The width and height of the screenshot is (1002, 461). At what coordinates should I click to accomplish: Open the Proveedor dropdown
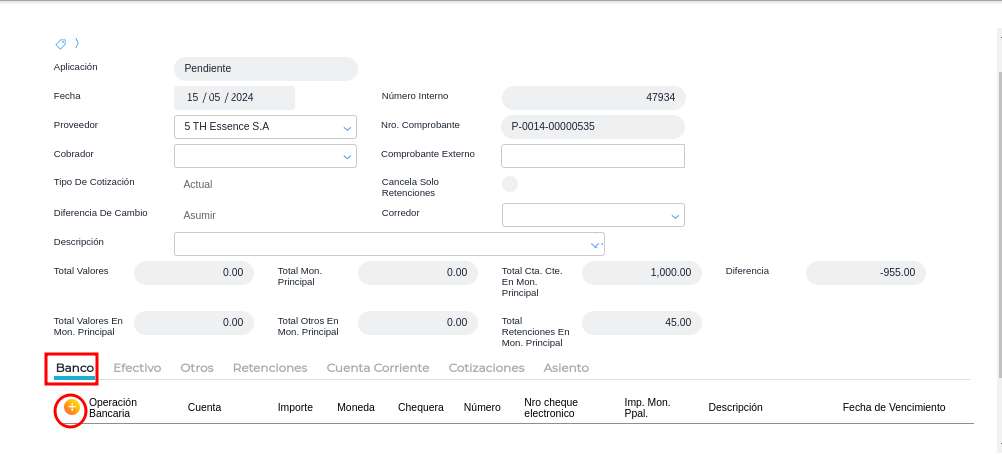347,128
